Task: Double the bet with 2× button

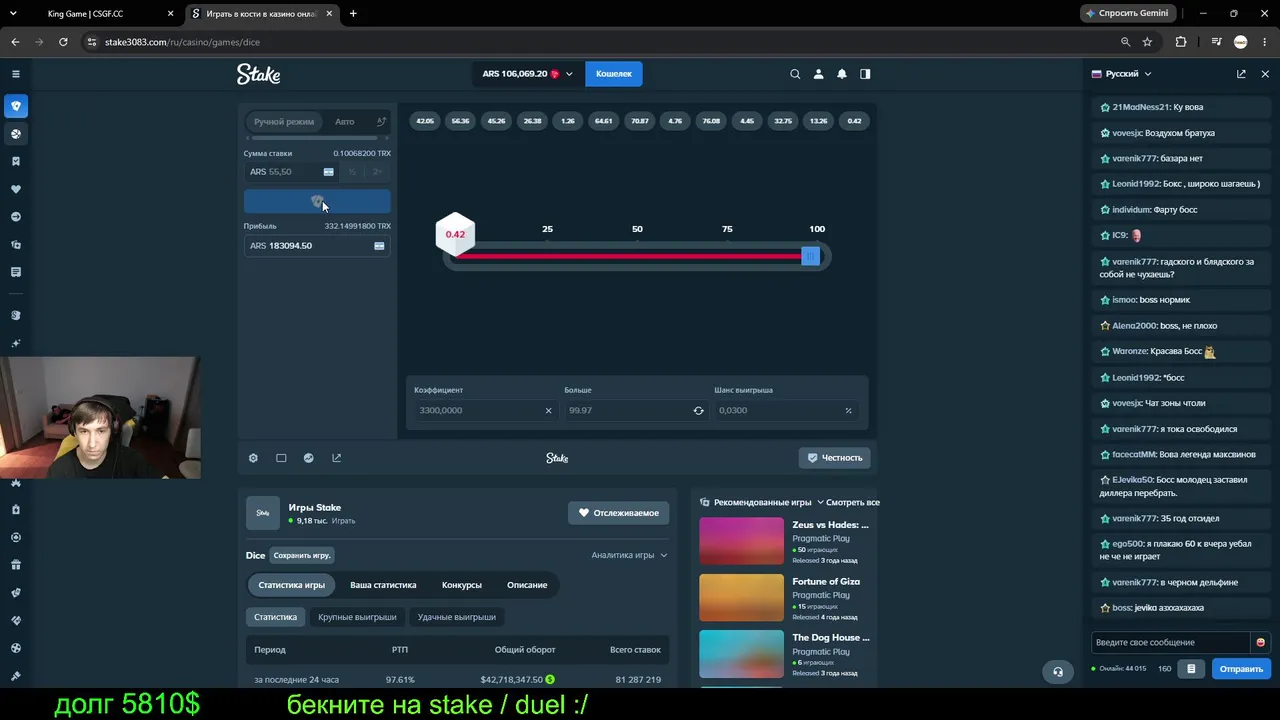Action: pos(377,172)
